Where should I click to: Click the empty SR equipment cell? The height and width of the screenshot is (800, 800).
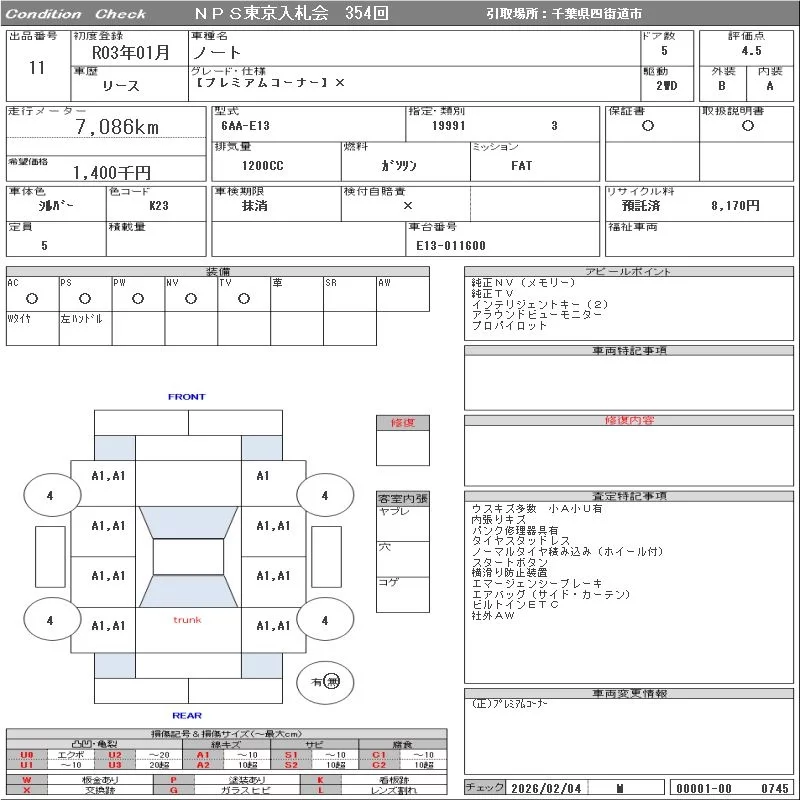[x=350, y=294]
